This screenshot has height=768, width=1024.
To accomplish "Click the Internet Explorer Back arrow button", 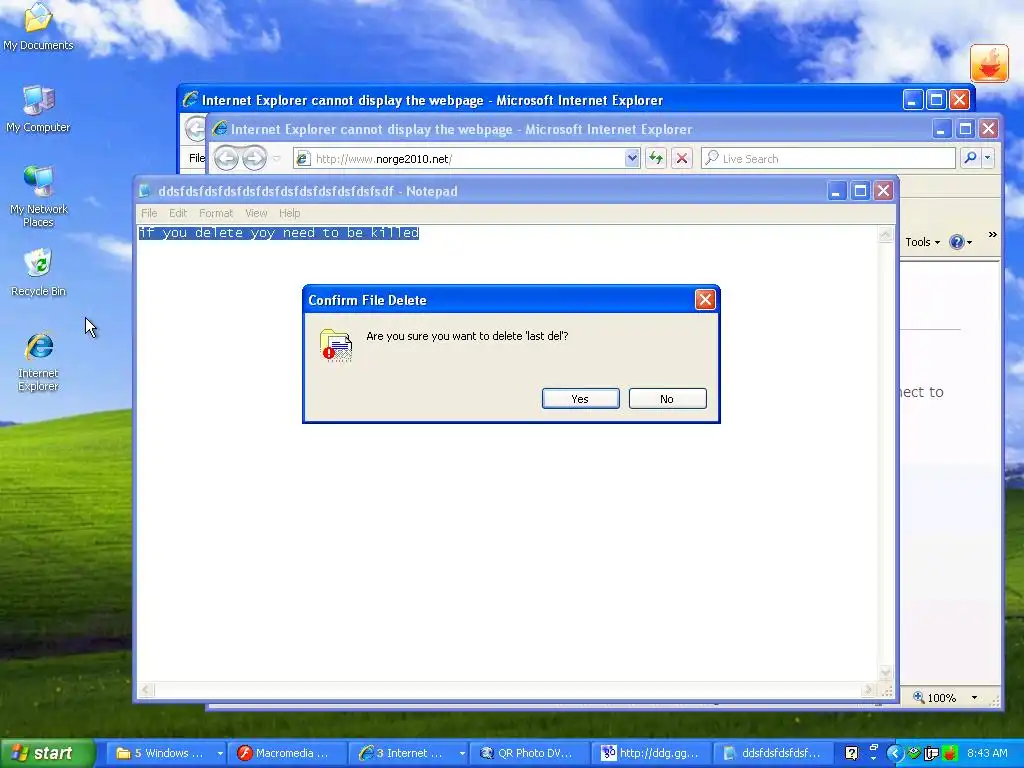I will coord(227,158).
